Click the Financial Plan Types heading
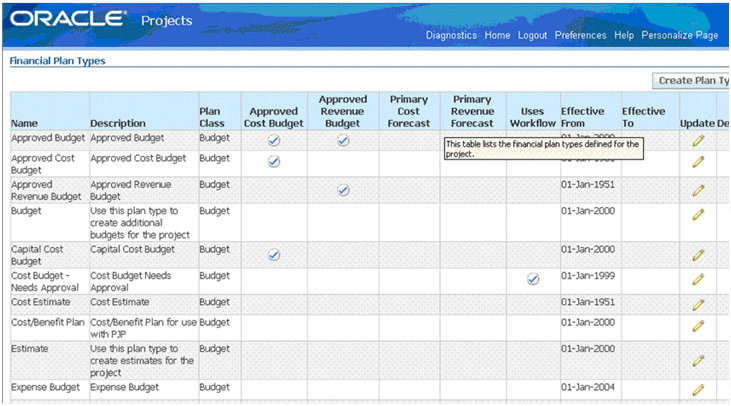Screen dimensions: 731x406 point(57,61)
